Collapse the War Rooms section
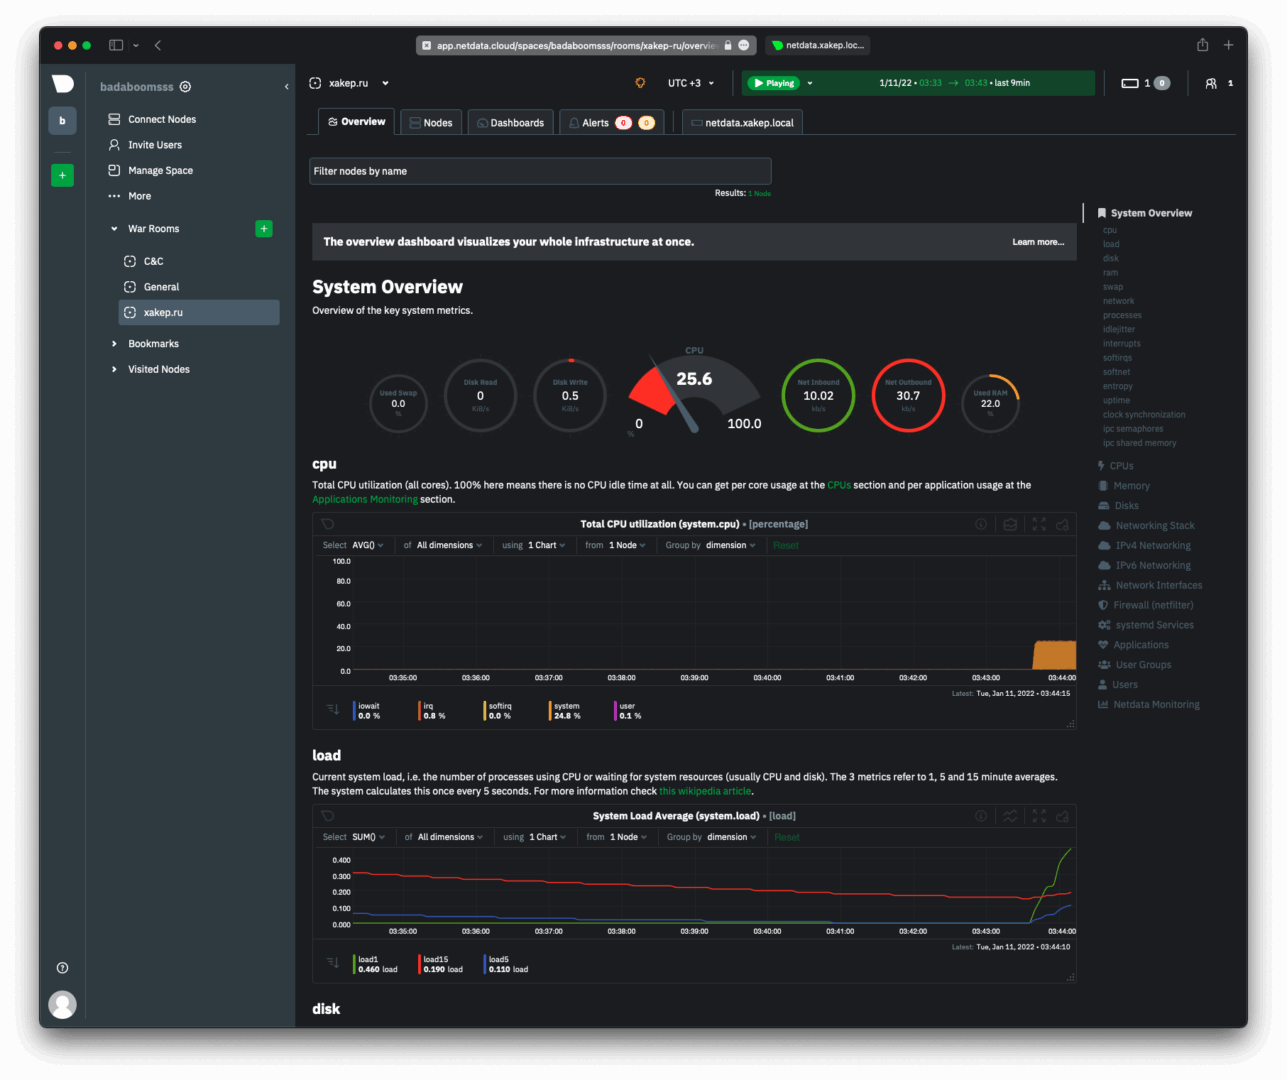The height and width of the screenshot is (1080, 1287). (114, 229)
